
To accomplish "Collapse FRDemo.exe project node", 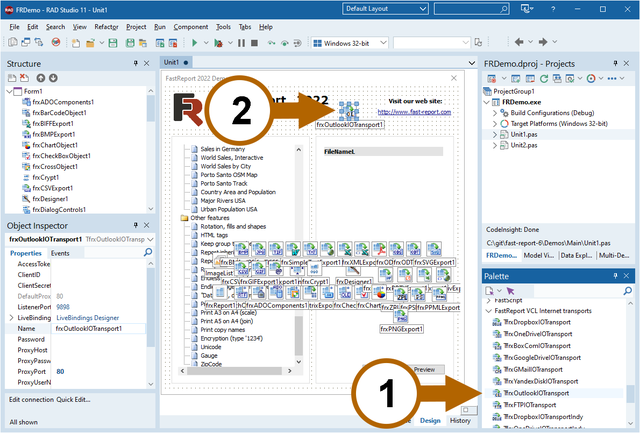I will pos(487,102).
